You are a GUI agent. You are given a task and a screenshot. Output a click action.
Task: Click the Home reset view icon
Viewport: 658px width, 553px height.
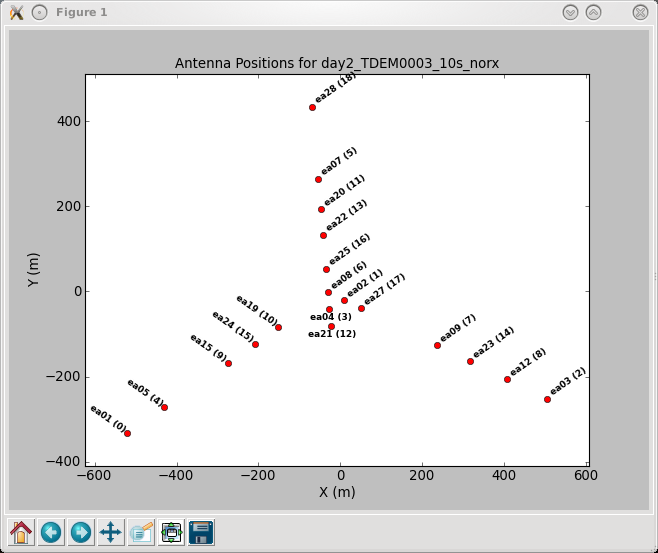coord(21,532)
